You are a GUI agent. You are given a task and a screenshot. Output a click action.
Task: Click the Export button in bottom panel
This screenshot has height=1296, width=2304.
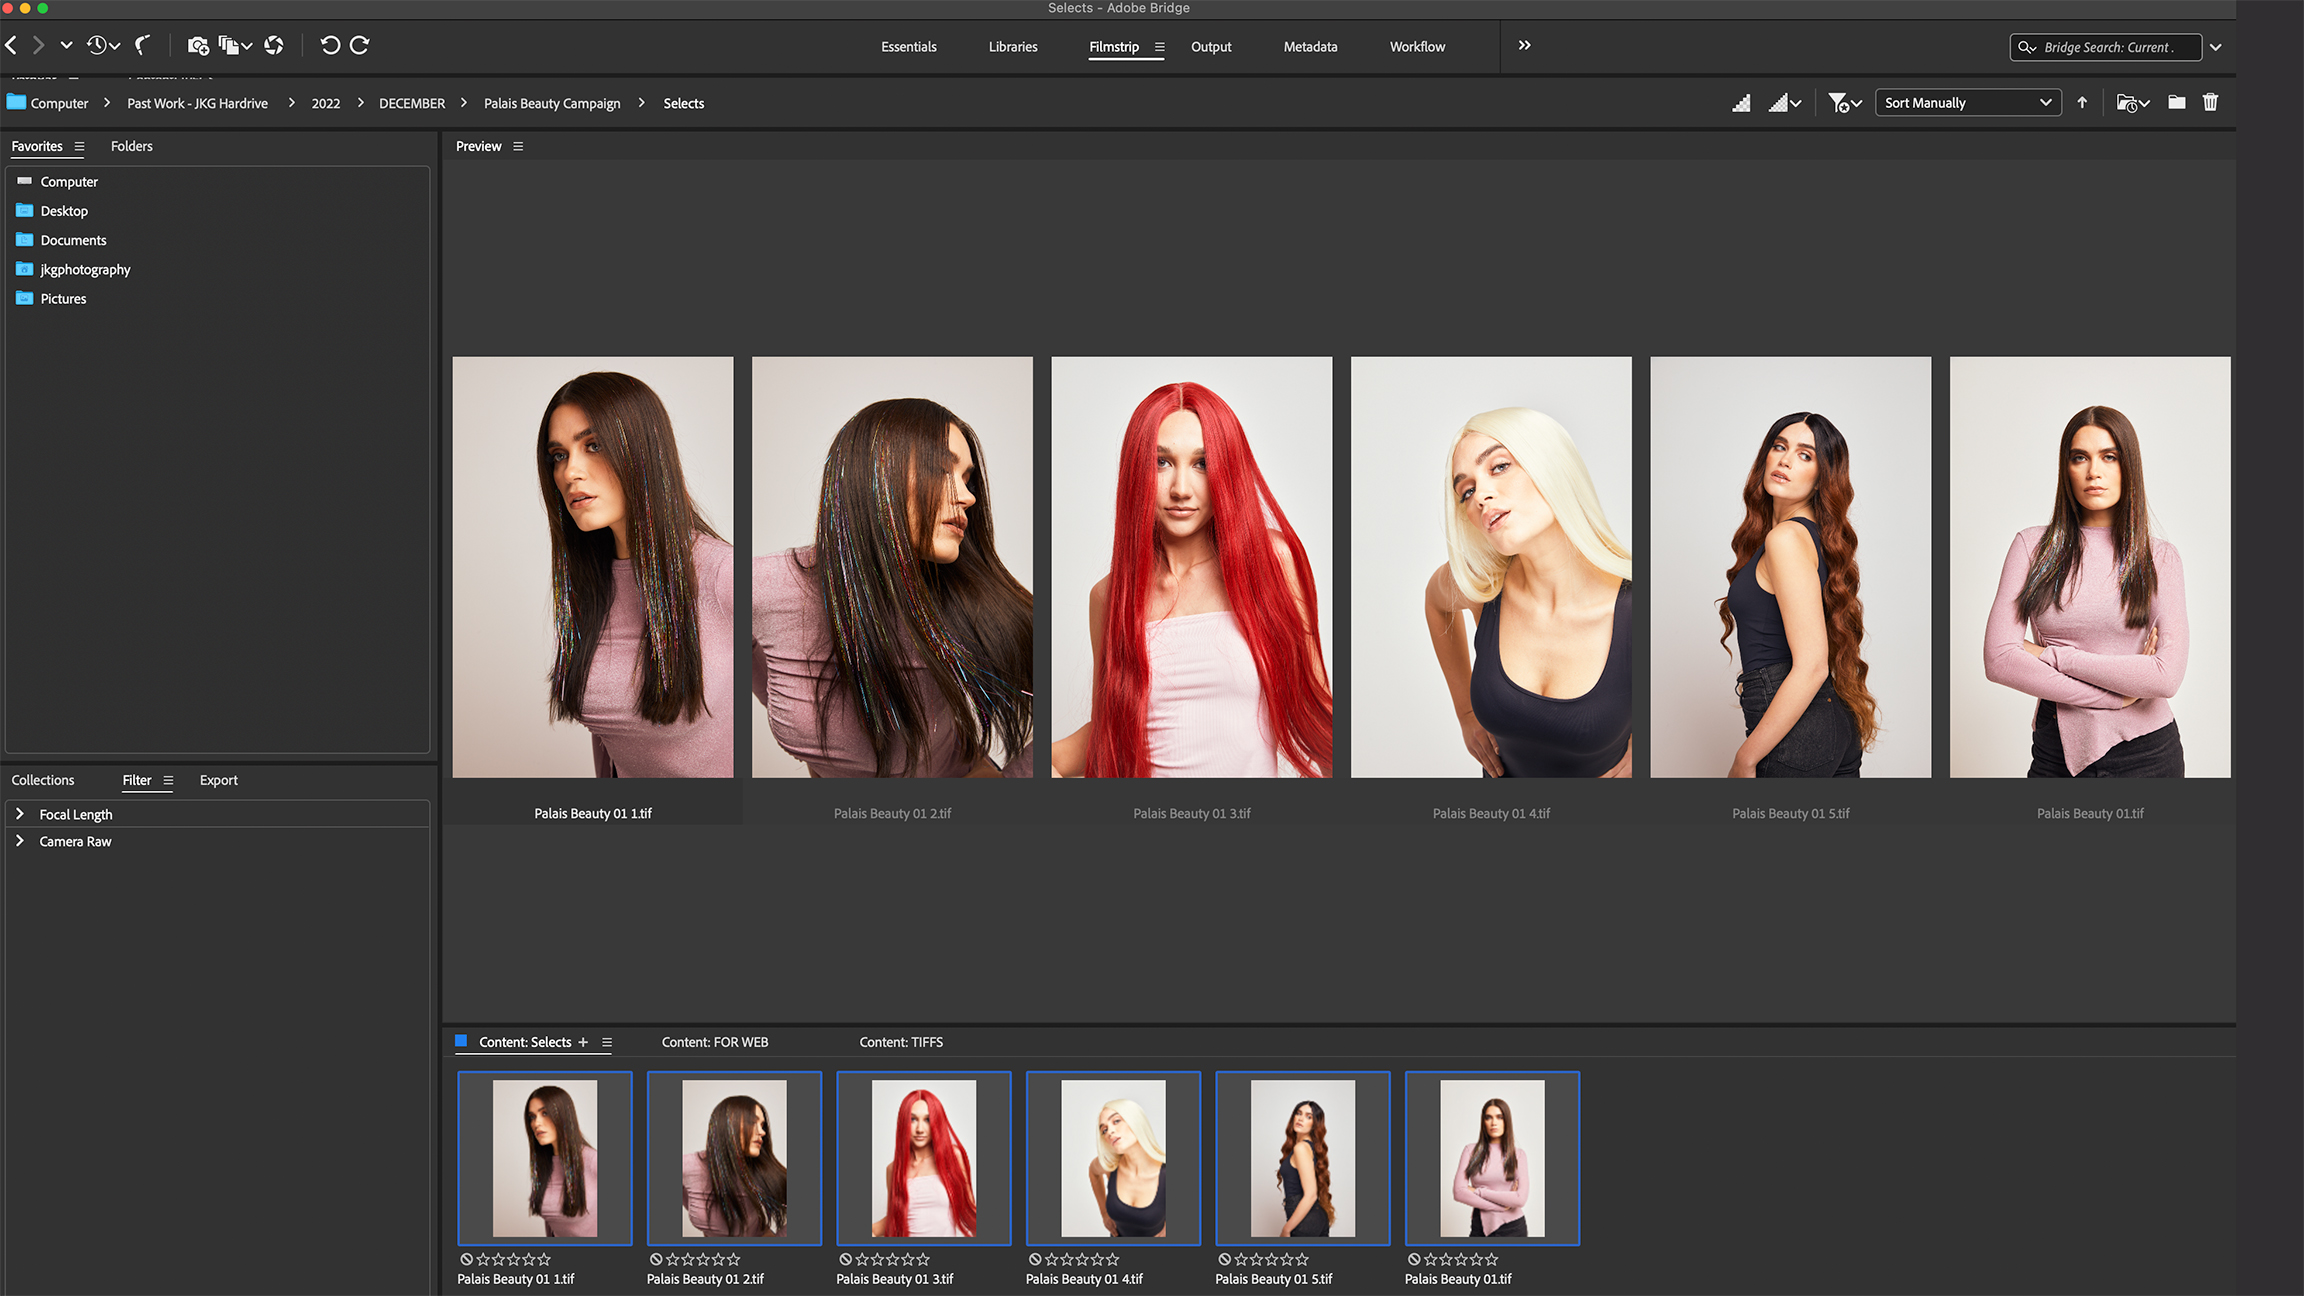click(x=217, y=779)
